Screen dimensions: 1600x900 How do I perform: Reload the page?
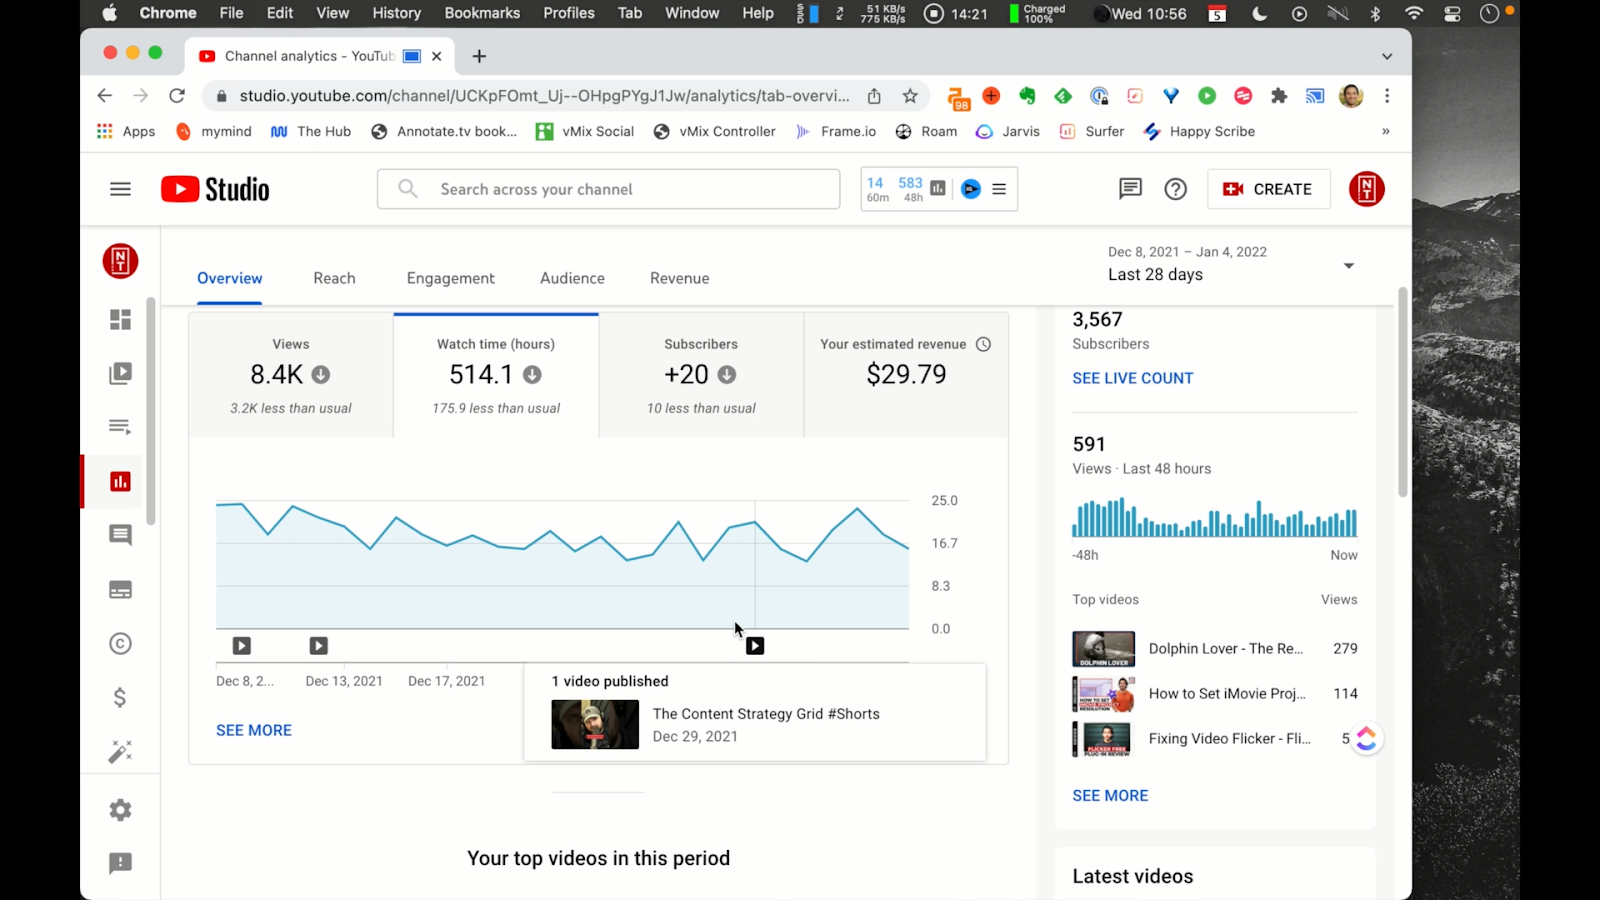(177, 96)
